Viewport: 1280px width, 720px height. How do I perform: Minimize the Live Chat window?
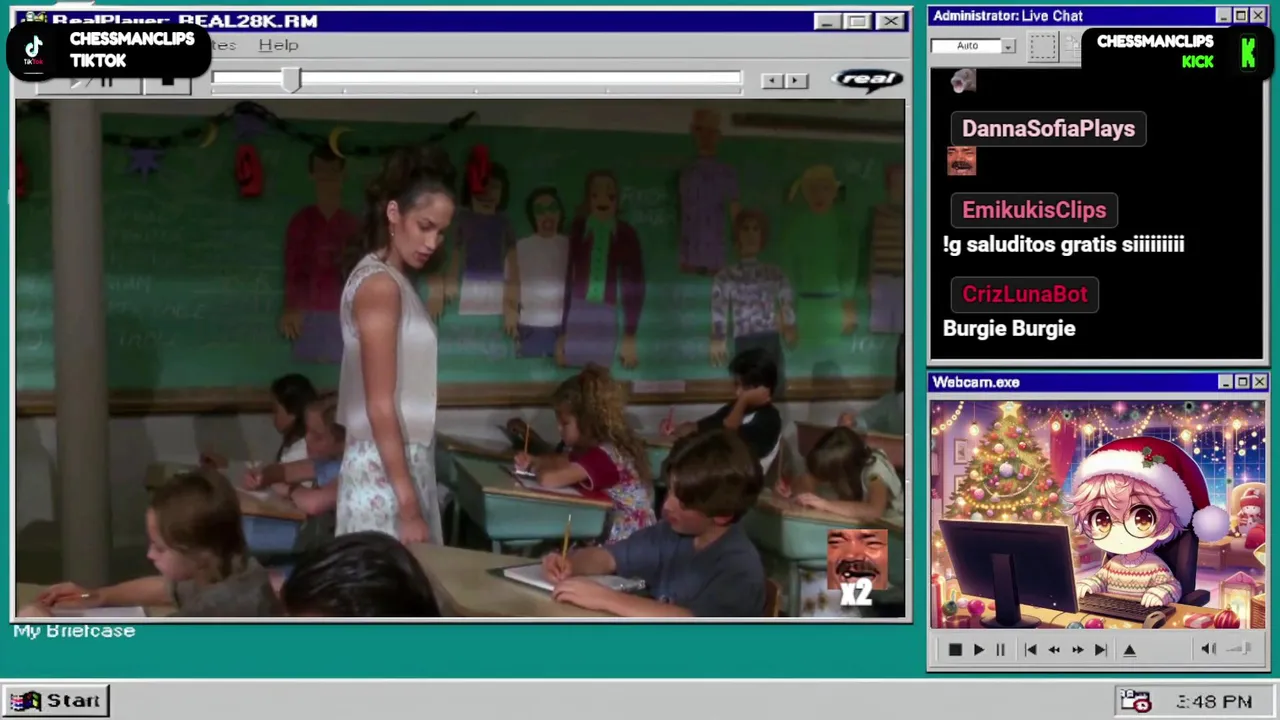click(x=1224, y=16)
